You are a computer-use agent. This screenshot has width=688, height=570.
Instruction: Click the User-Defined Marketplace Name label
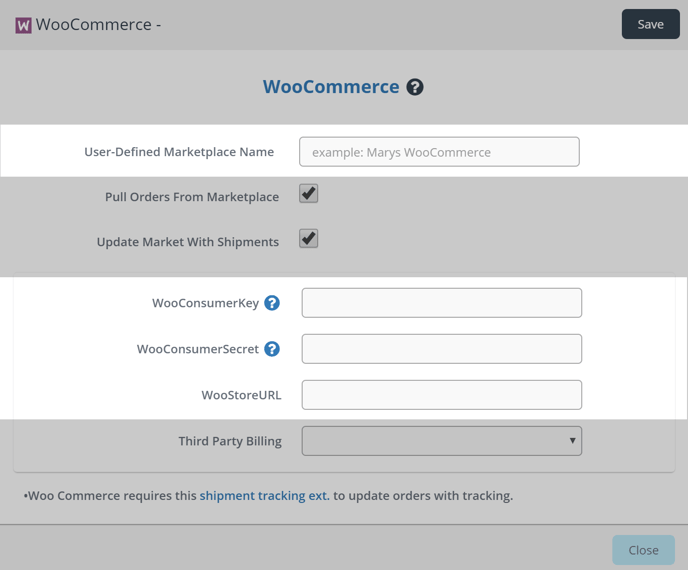pos(179,152)
